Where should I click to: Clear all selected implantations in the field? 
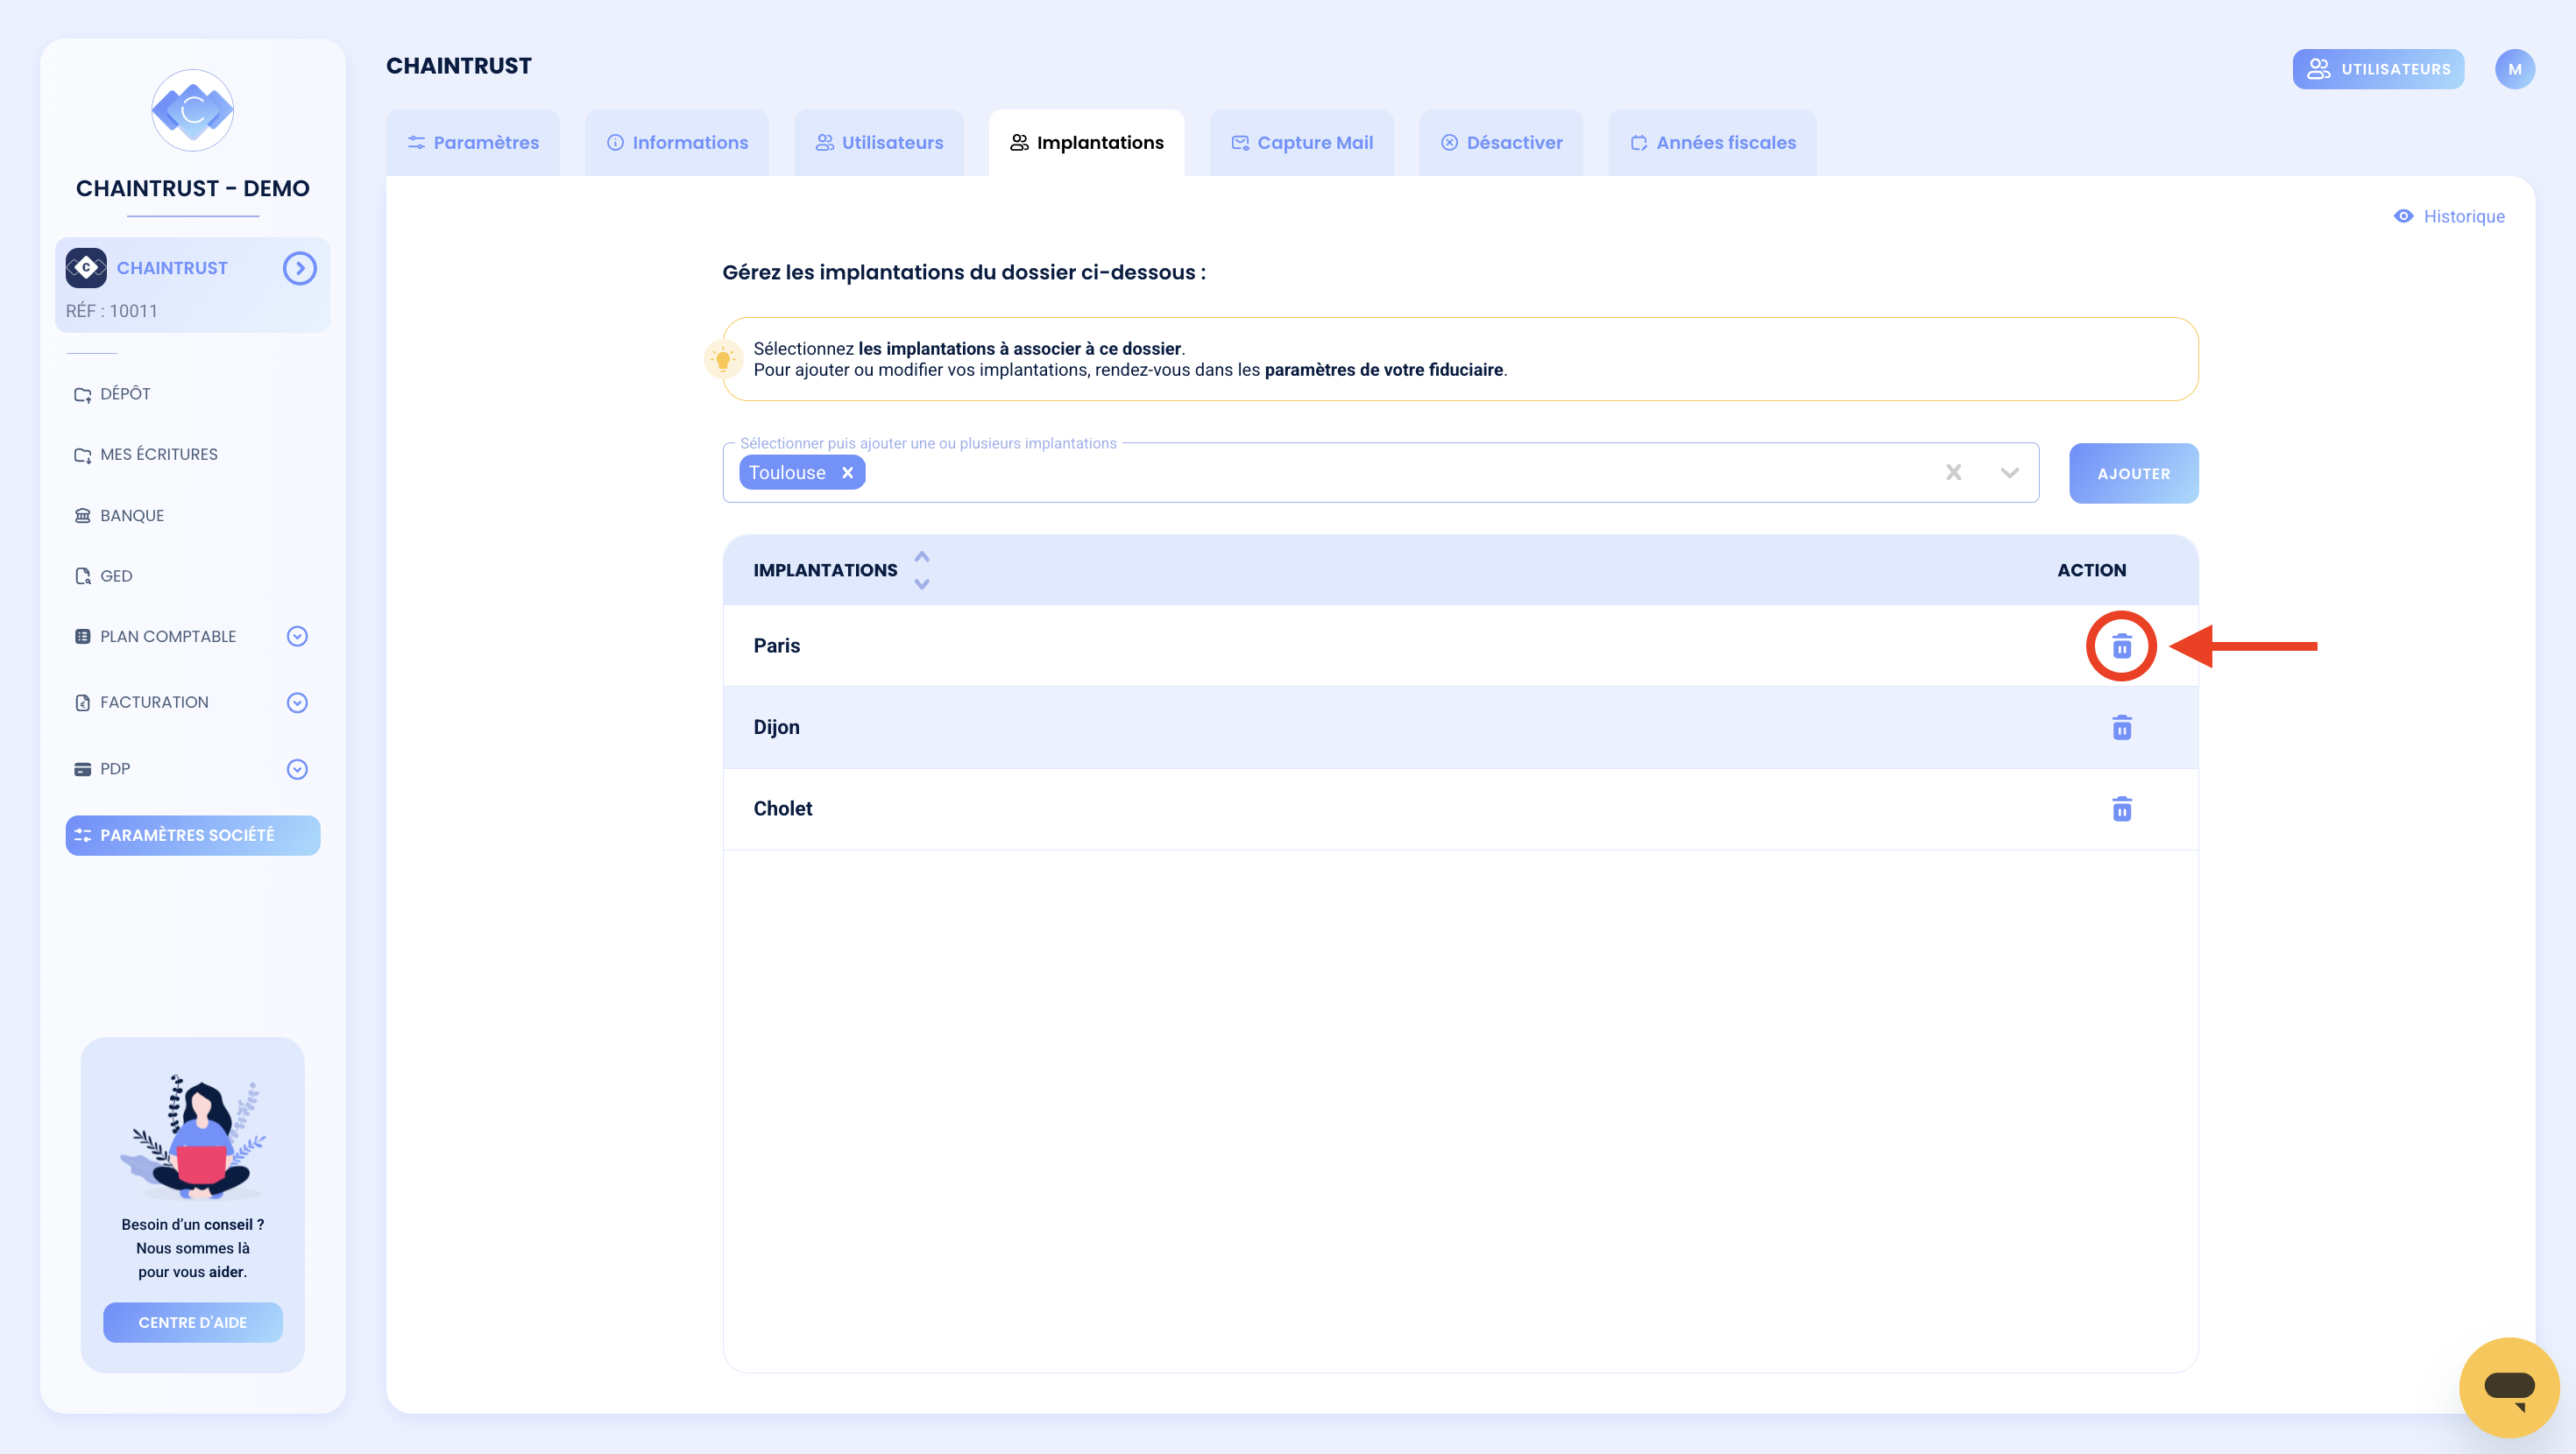tap(1953, 472)
